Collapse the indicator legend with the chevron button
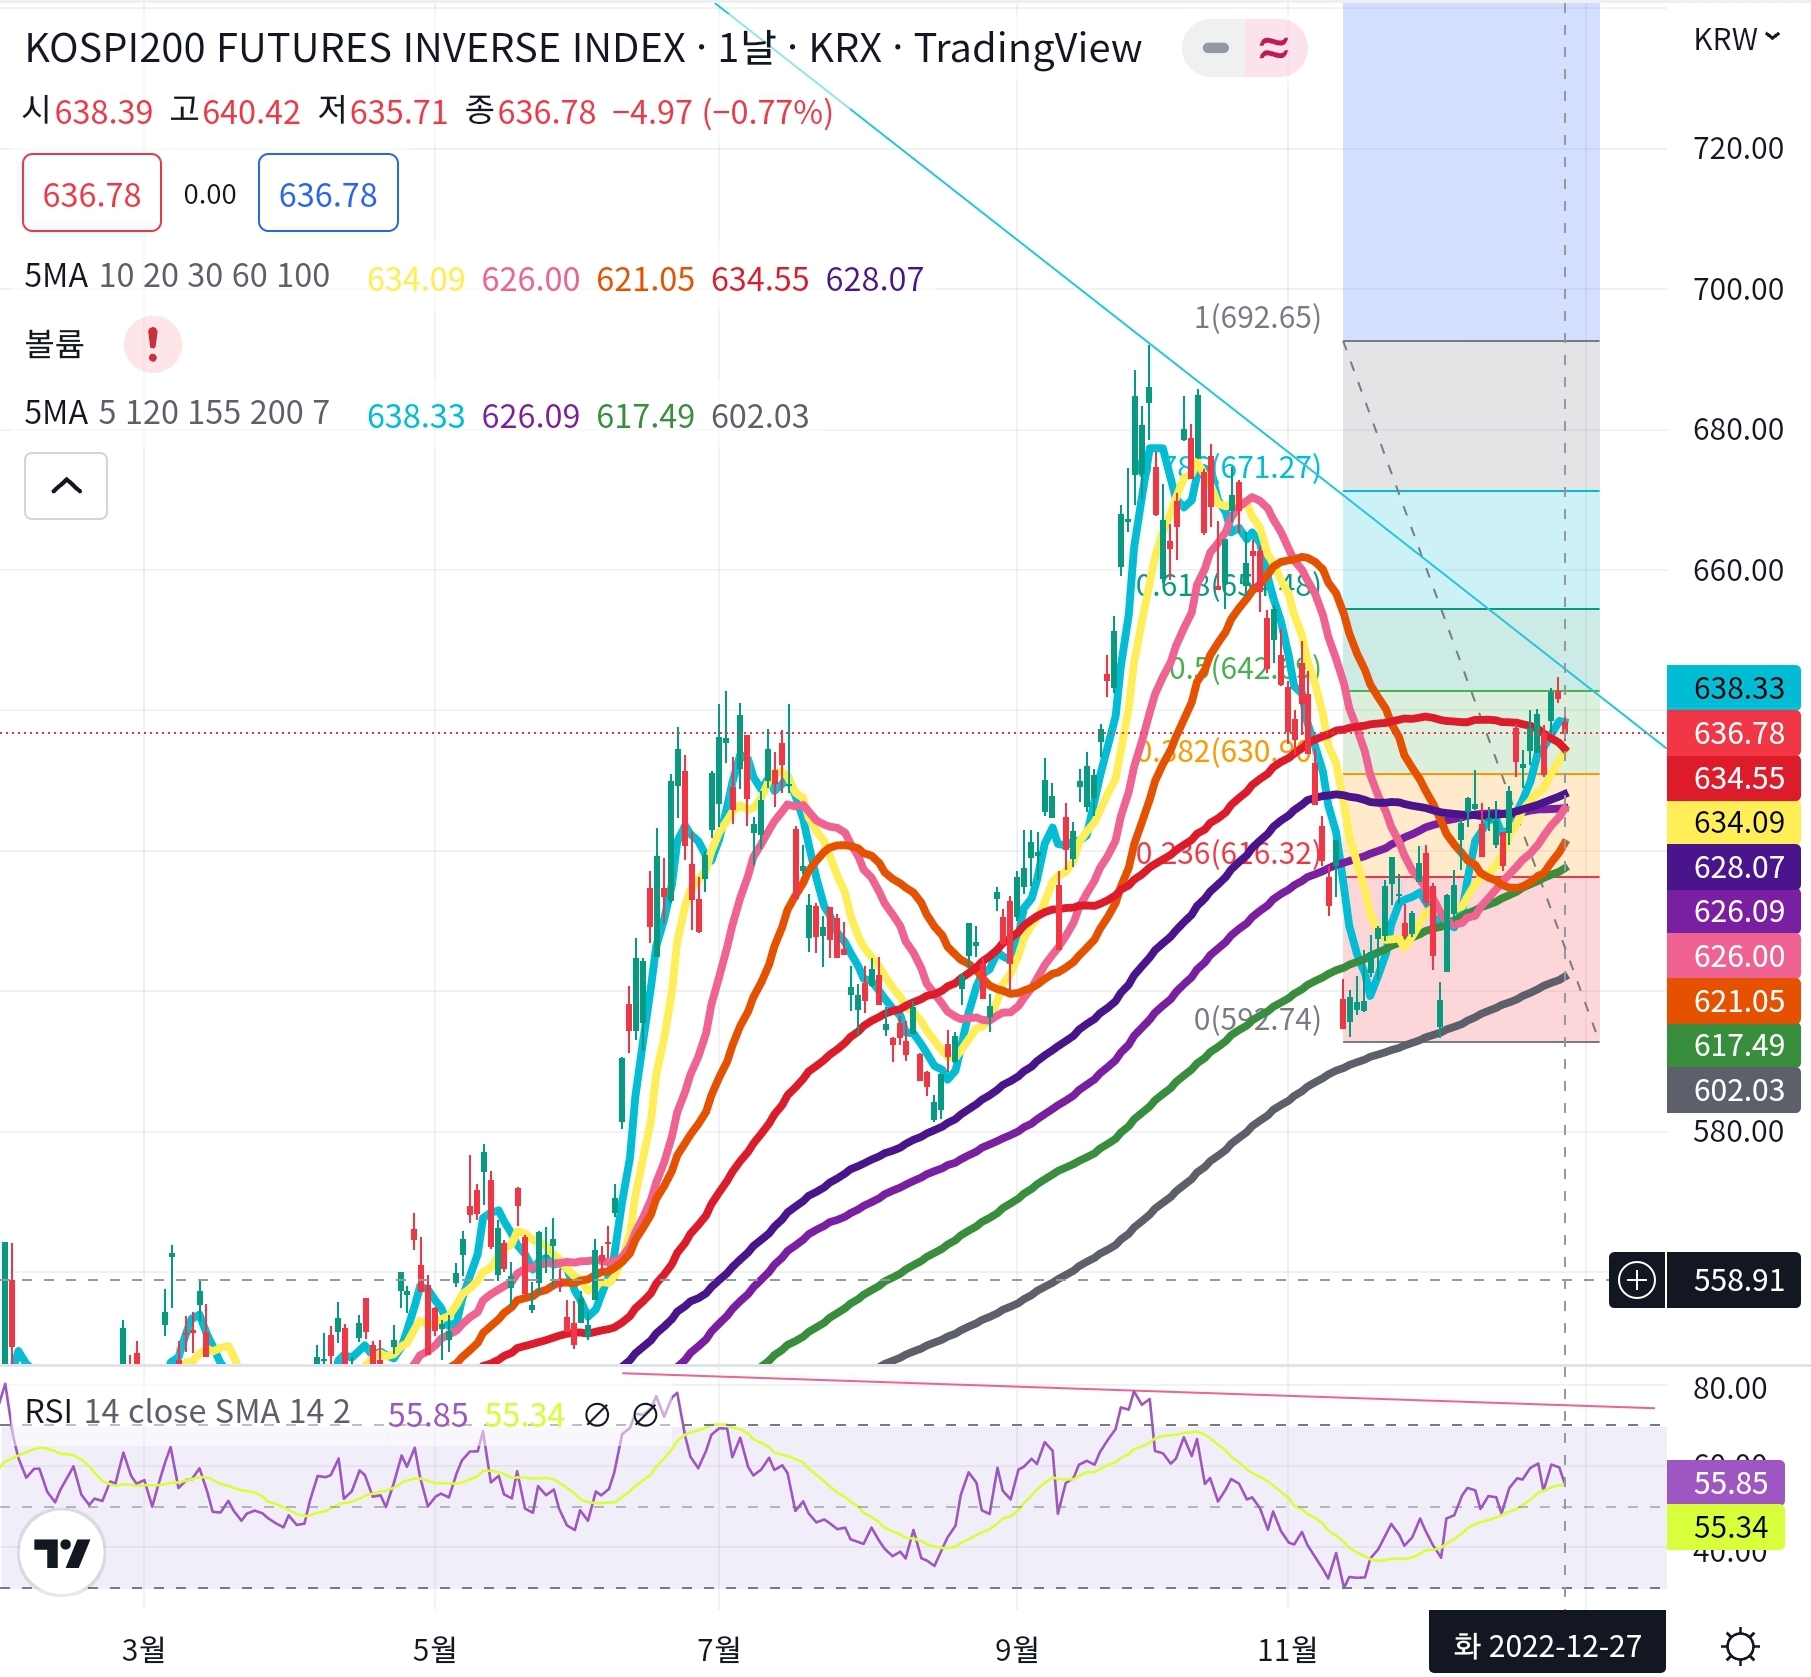 [x=66, y=486]
